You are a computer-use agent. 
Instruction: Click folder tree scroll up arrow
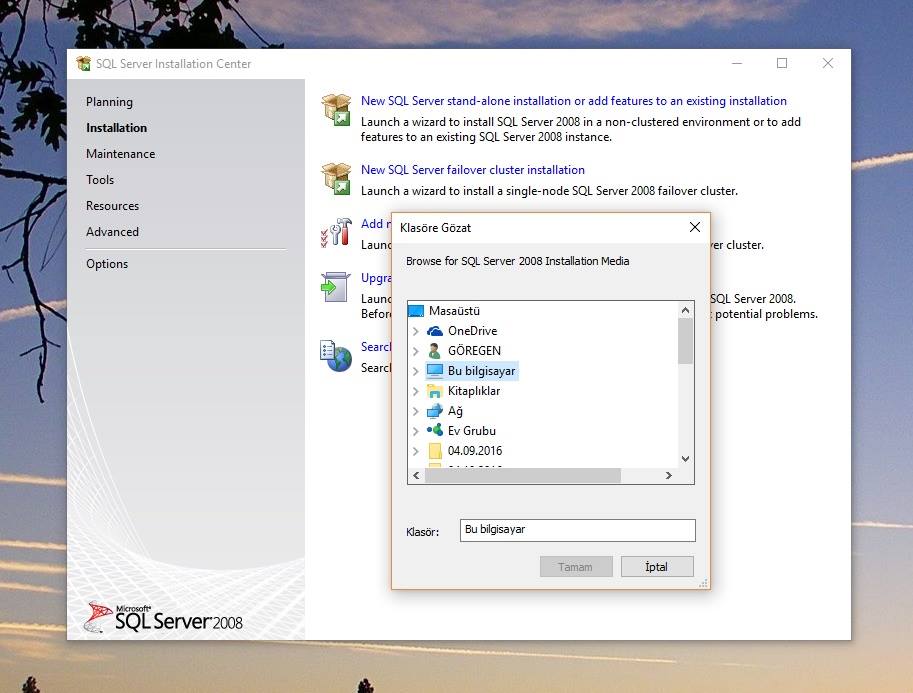tap(685, 310)
